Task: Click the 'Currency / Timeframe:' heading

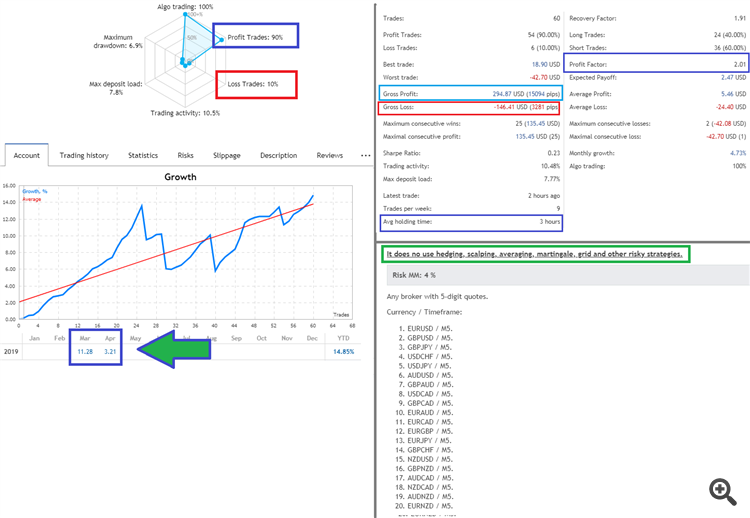Action: 424,312
